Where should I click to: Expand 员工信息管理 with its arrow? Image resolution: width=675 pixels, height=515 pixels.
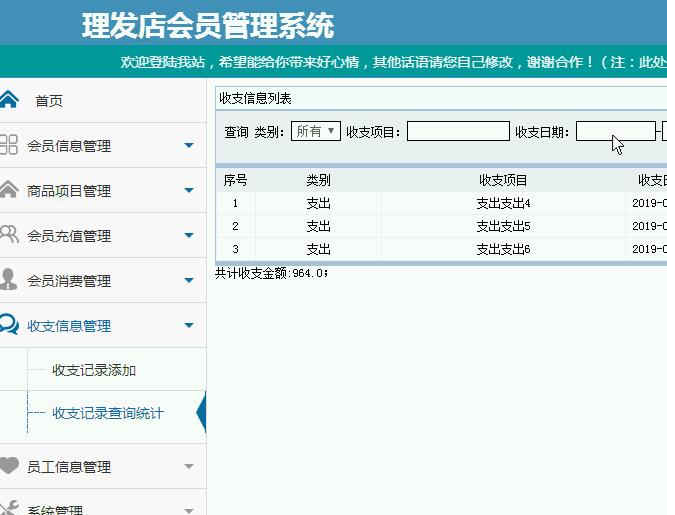(189, 466)
